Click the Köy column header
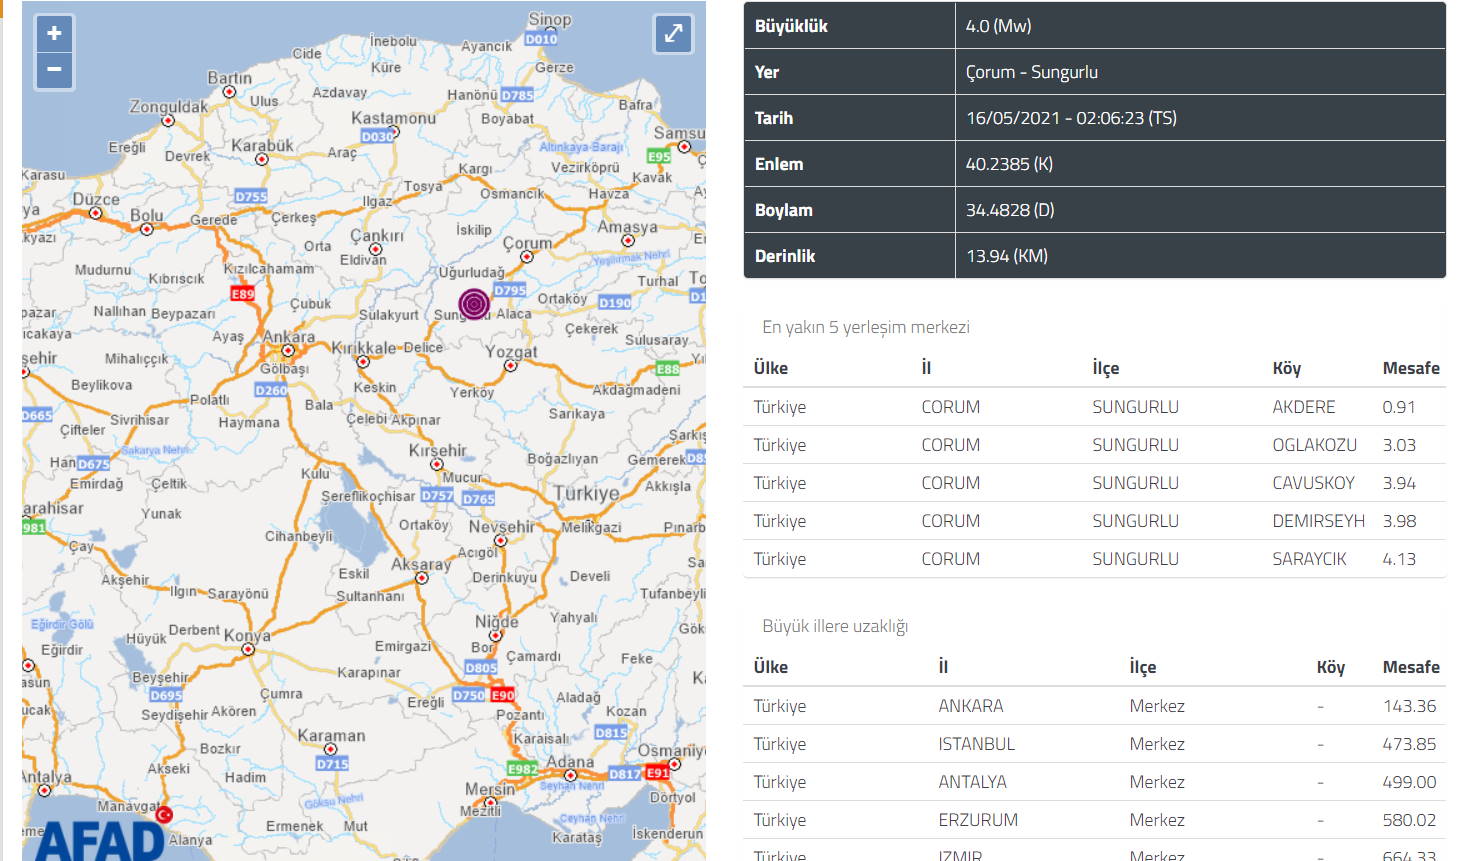Viewport: 1464px width, 861px height. pyautogui.click(x=1286, y=368)
